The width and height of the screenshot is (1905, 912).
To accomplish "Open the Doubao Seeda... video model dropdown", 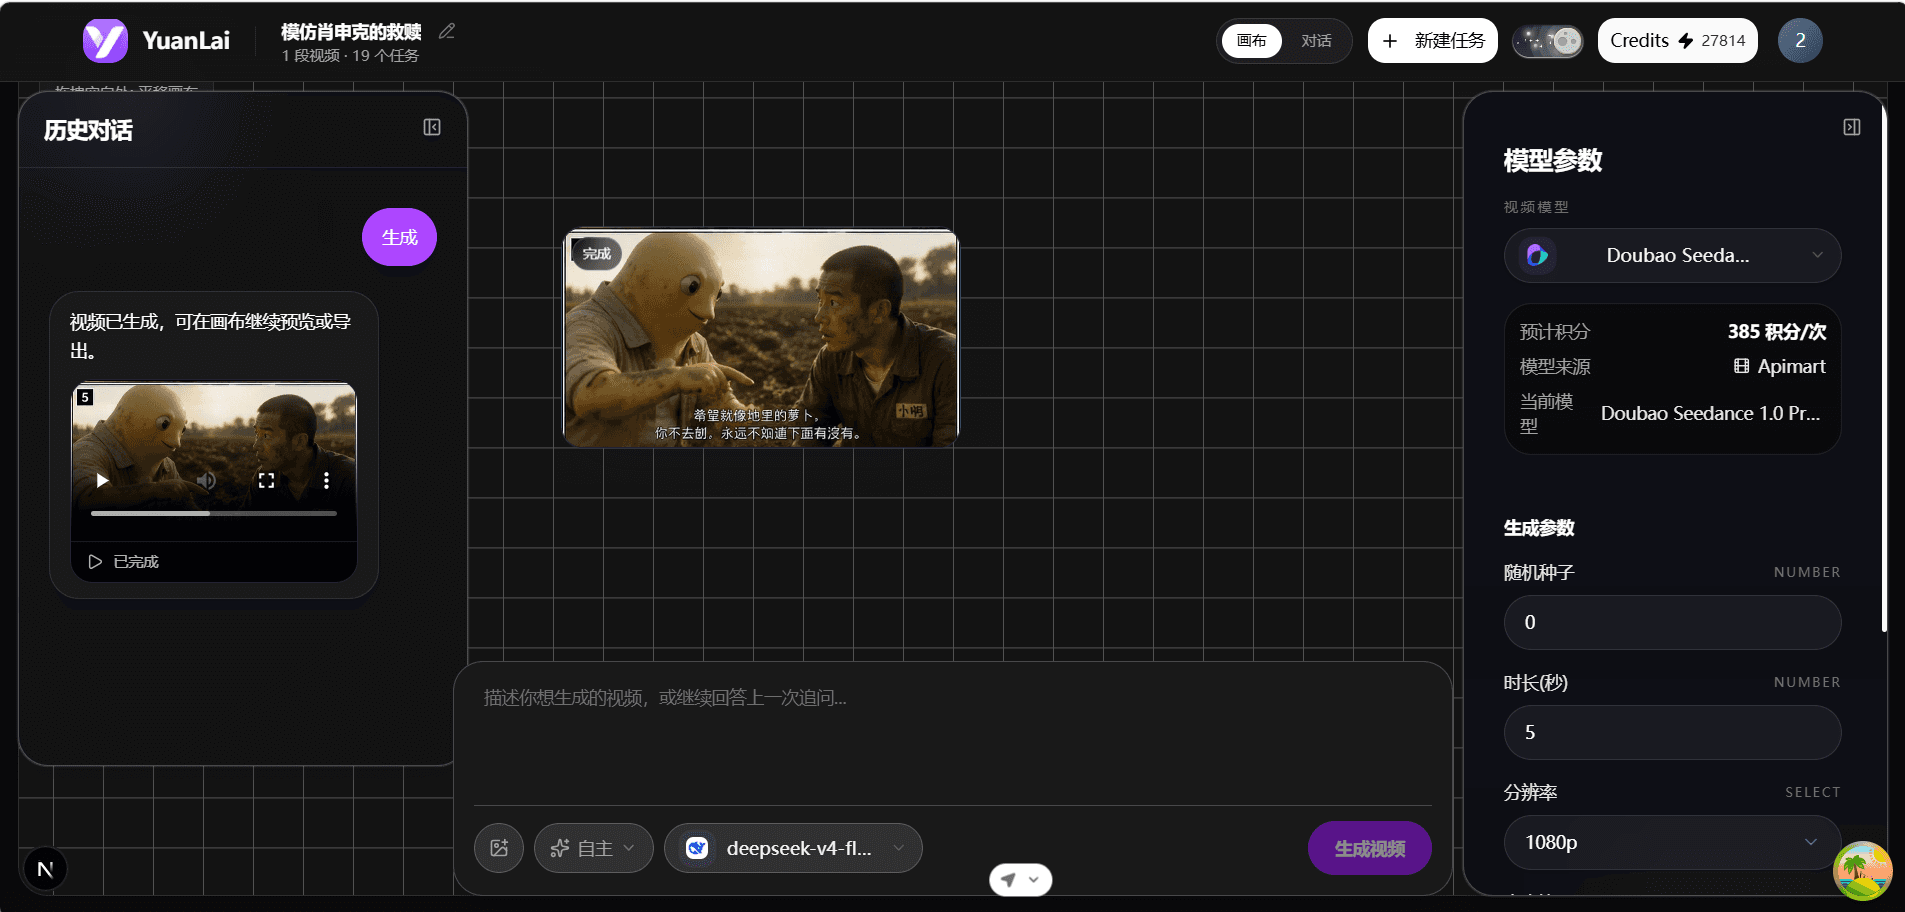I will click(x=1672, y=255).
